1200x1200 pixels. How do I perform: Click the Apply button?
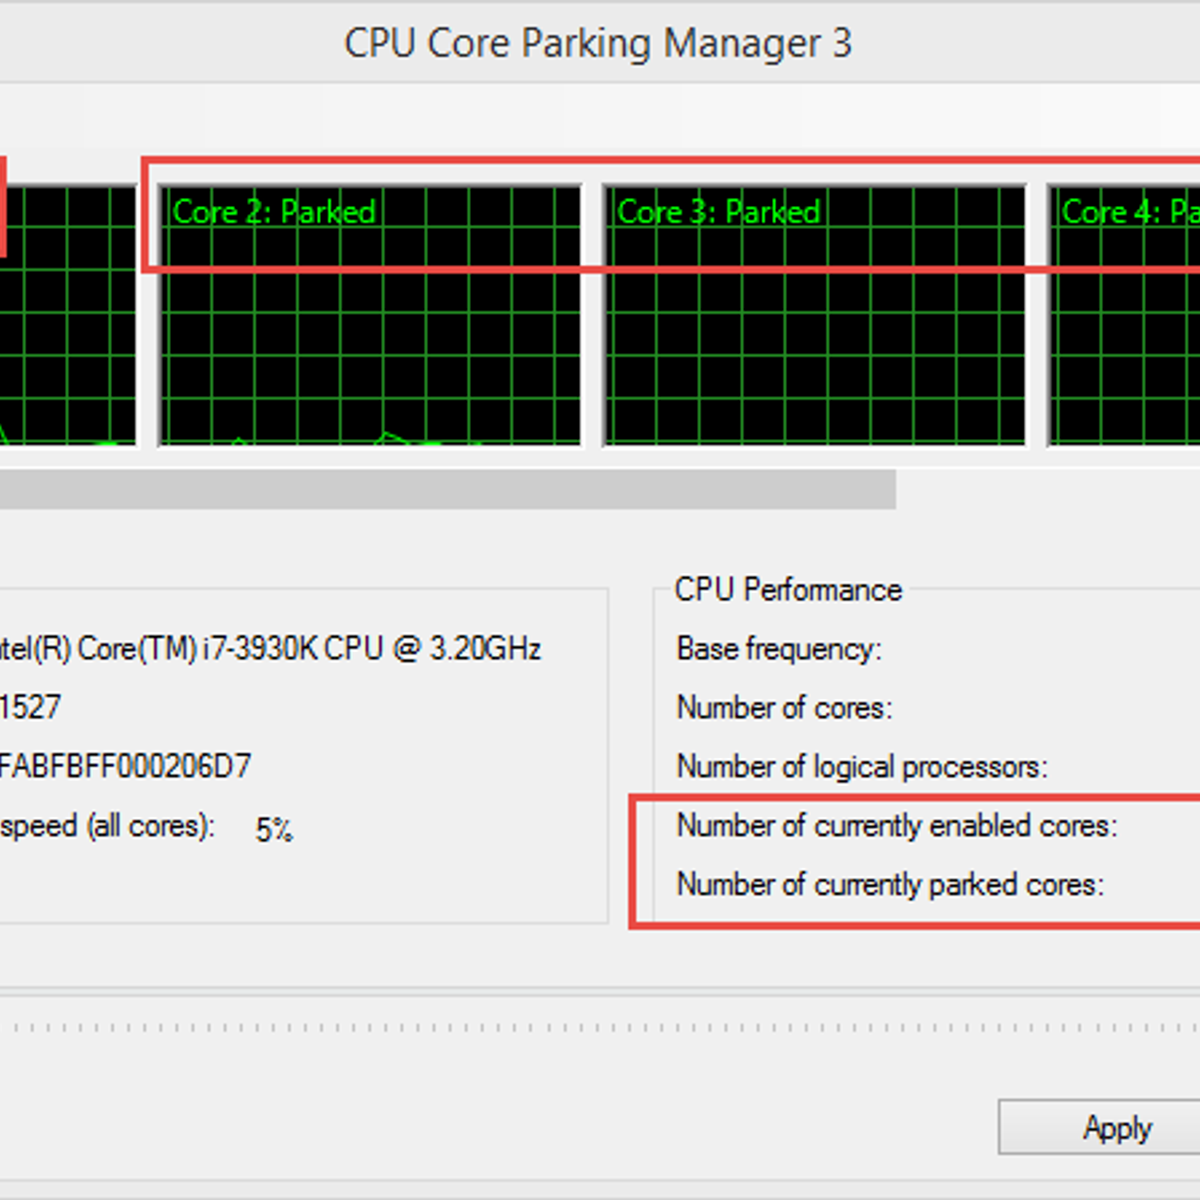[1115, 1129]
